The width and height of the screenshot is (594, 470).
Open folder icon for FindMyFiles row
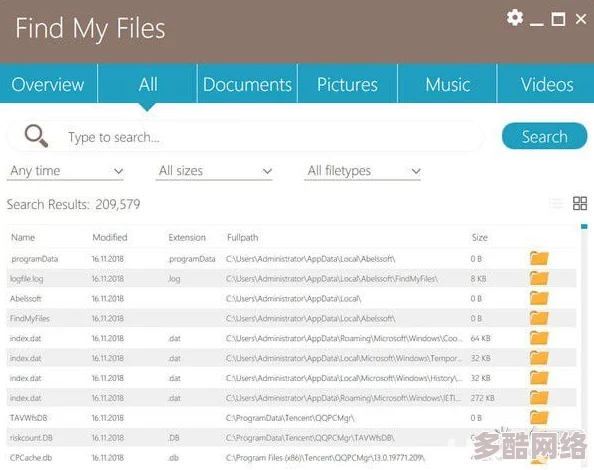pyautogui.click(x=539, y=318)
